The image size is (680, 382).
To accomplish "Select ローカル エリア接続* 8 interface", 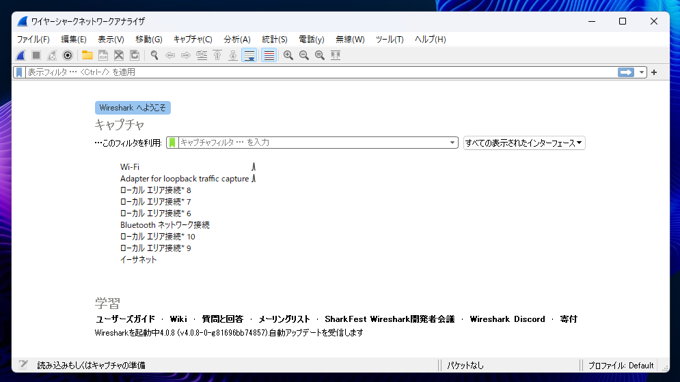I will pyautogui.click(x=155, y=190).
